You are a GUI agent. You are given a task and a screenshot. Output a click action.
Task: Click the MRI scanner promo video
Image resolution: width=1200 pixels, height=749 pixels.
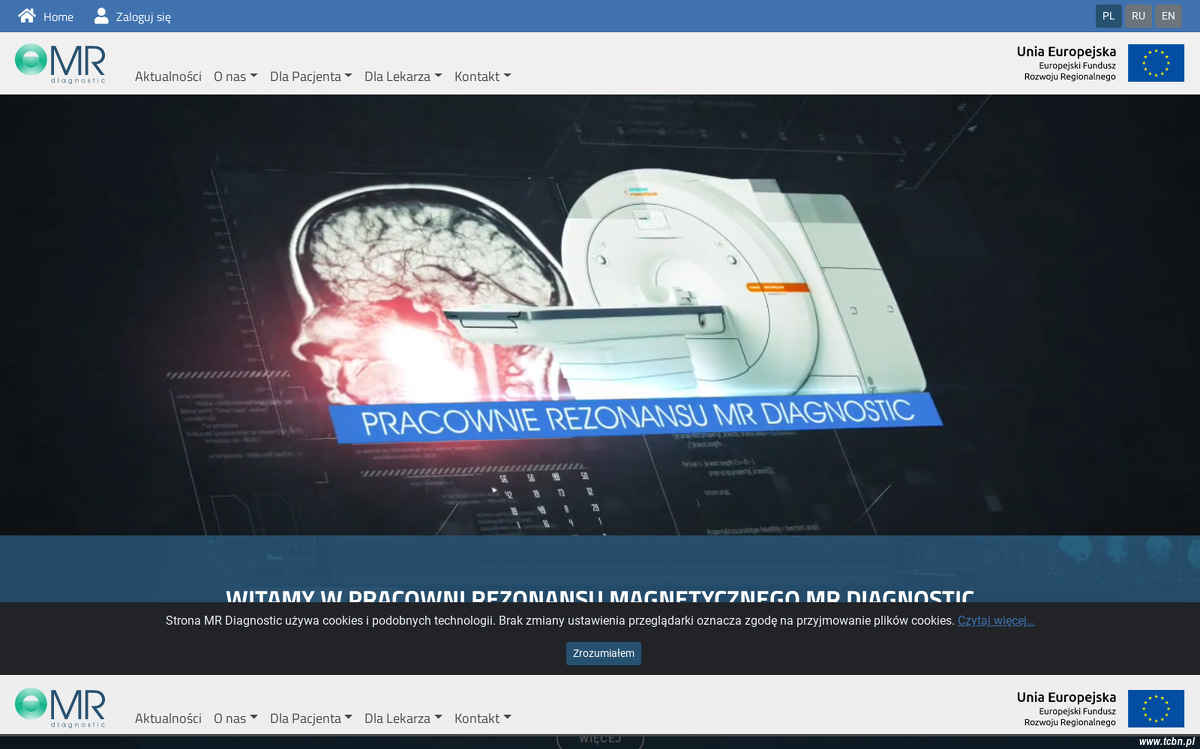tap(600, 315)
